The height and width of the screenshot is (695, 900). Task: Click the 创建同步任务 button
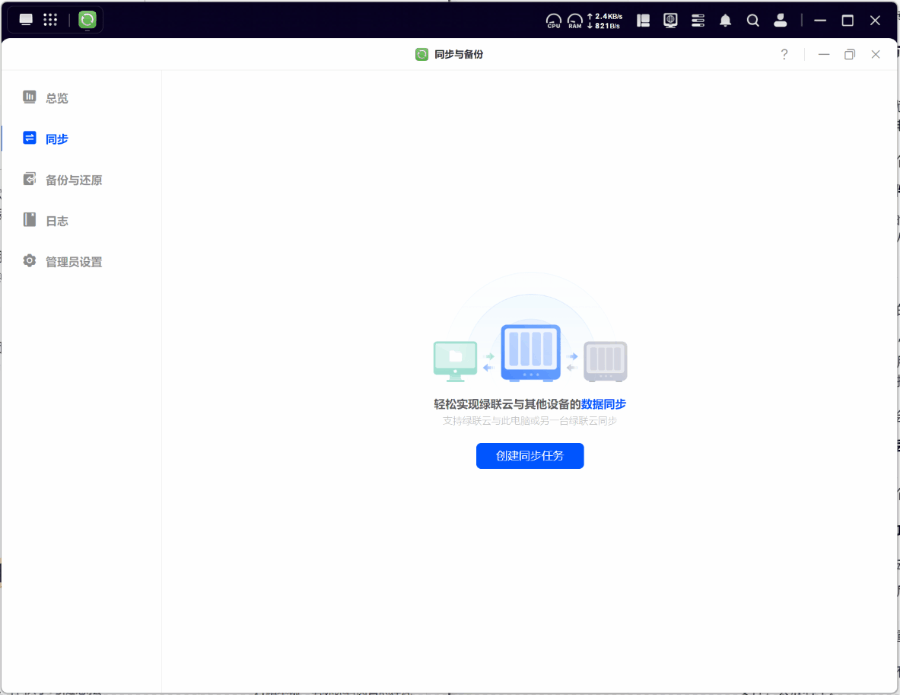coord(529,456)
